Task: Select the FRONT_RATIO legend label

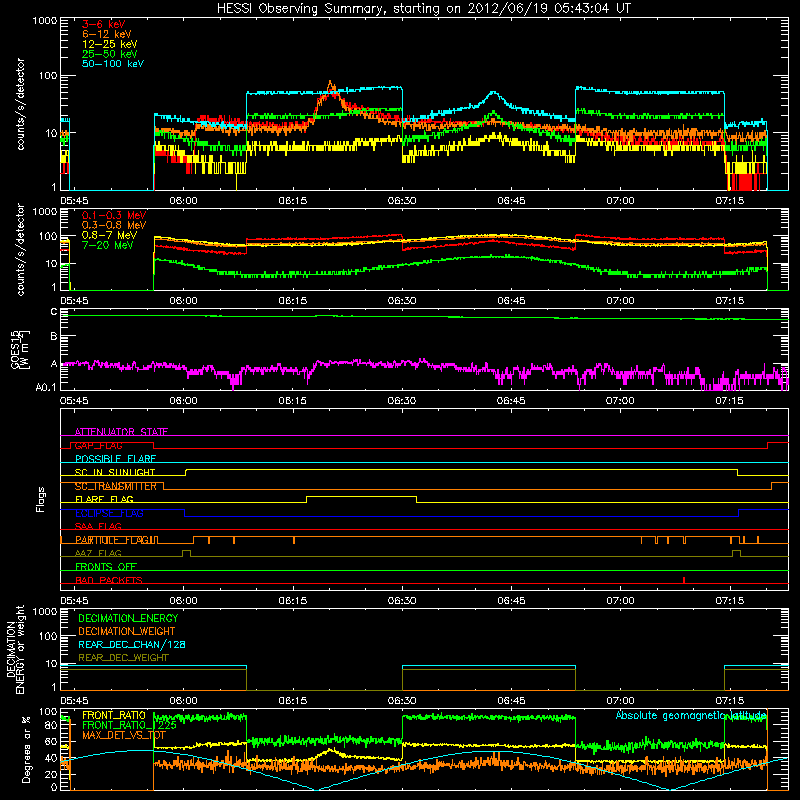Action: [x=114, y=715]
